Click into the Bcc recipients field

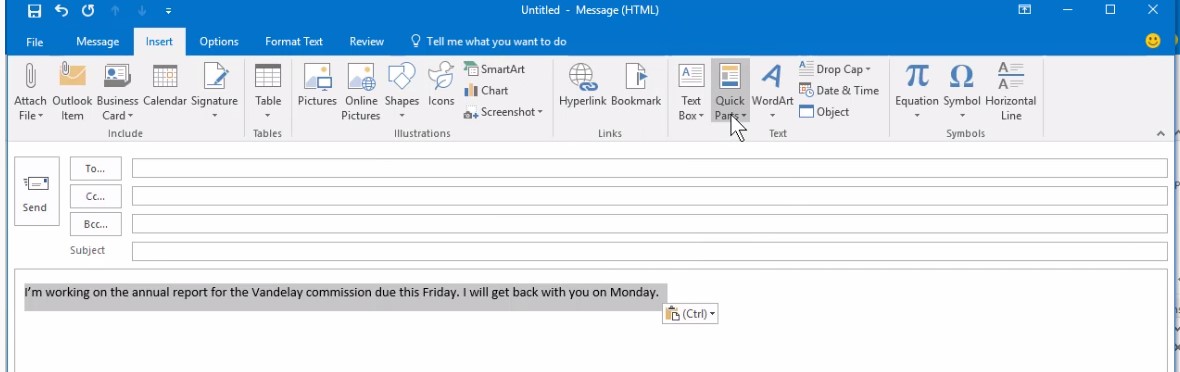[649, 224]
